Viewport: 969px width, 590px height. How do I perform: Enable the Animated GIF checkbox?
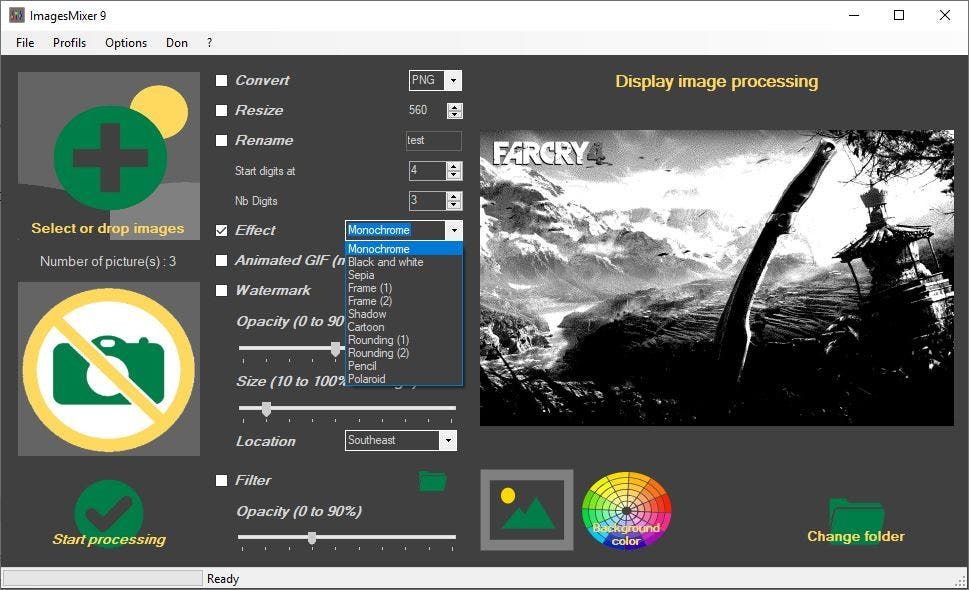click(x=221, y=261)
